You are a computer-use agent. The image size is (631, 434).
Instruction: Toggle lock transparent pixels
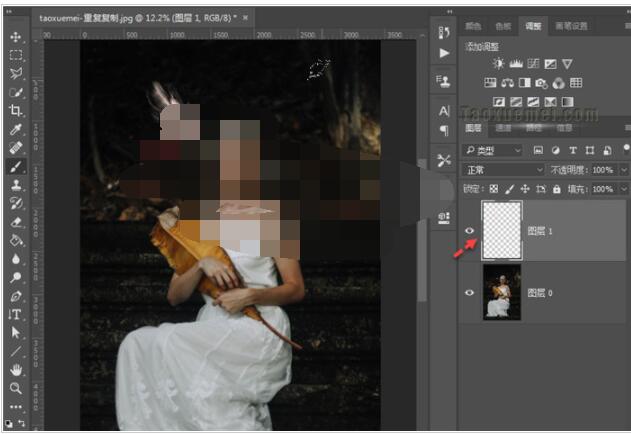pos(494,189)
